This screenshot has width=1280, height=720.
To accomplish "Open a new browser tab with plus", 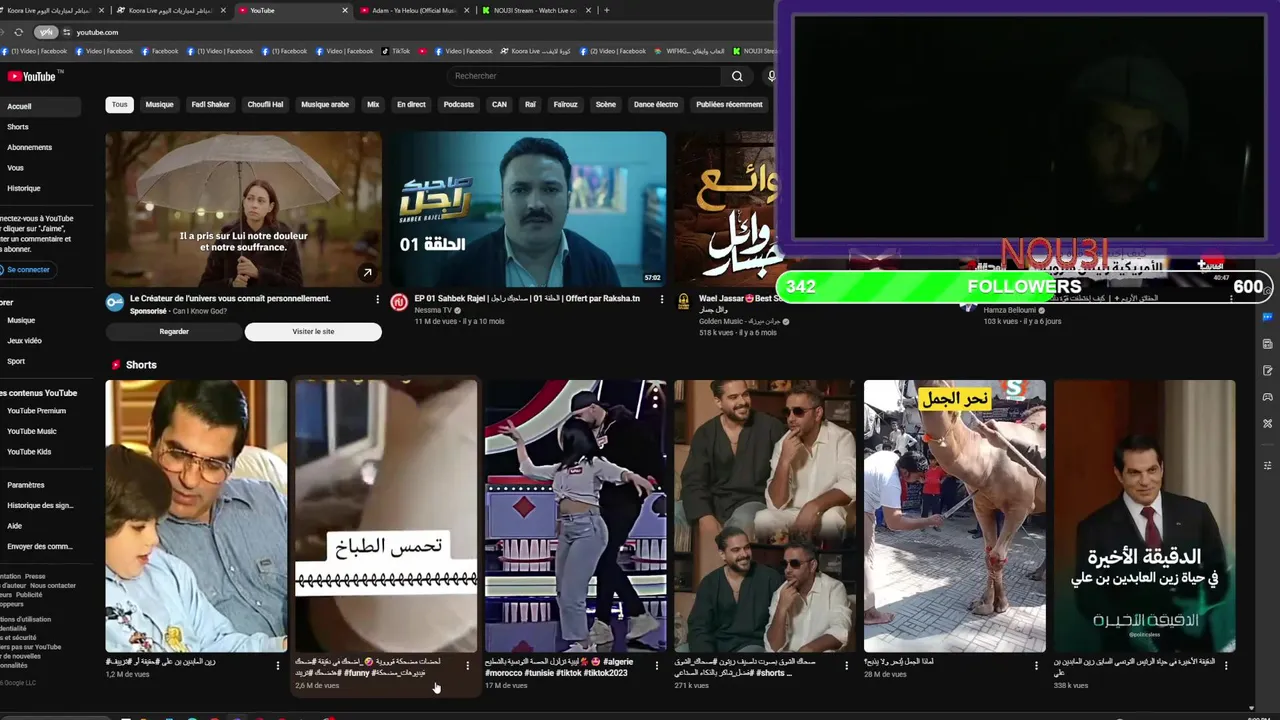I will point(606,10).
